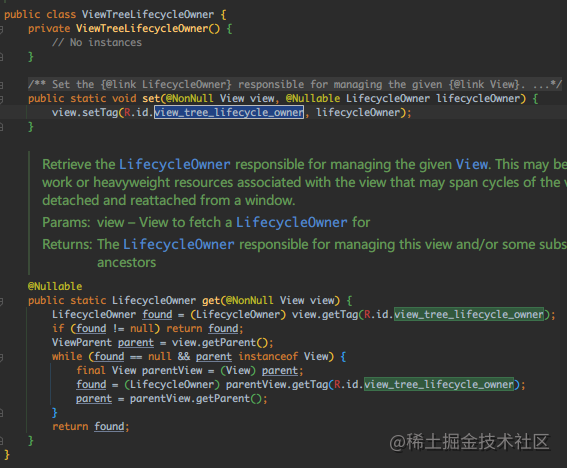Click the word 'ancestors' in the Returns documentation
The width and height of the screenshot is (567, 468).
point(127,263)
